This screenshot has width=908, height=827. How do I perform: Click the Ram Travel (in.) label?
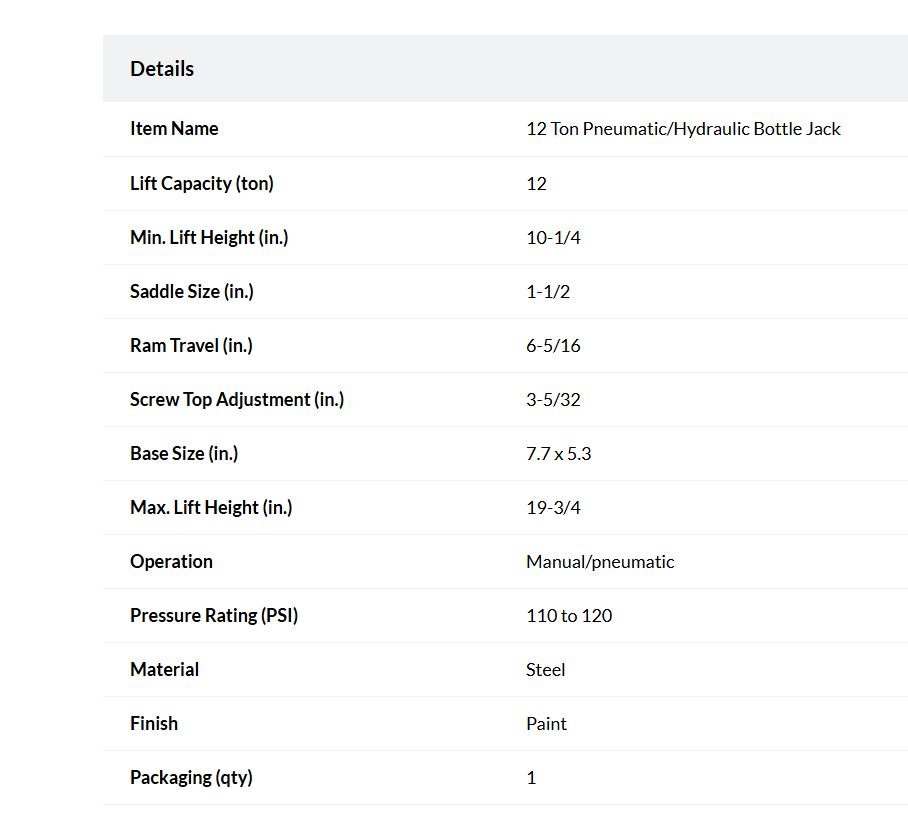[191, 346]
